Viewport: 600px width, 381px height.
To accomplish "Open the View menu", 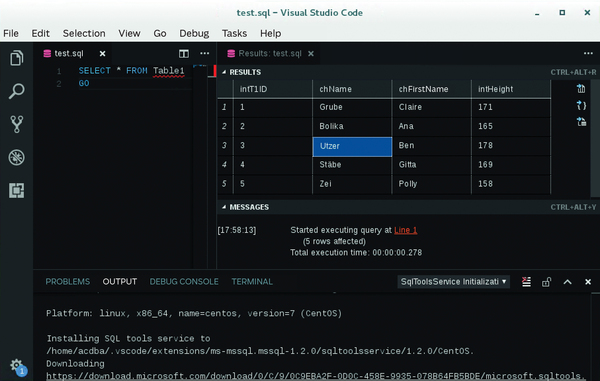I will click(x=129, y=34).
